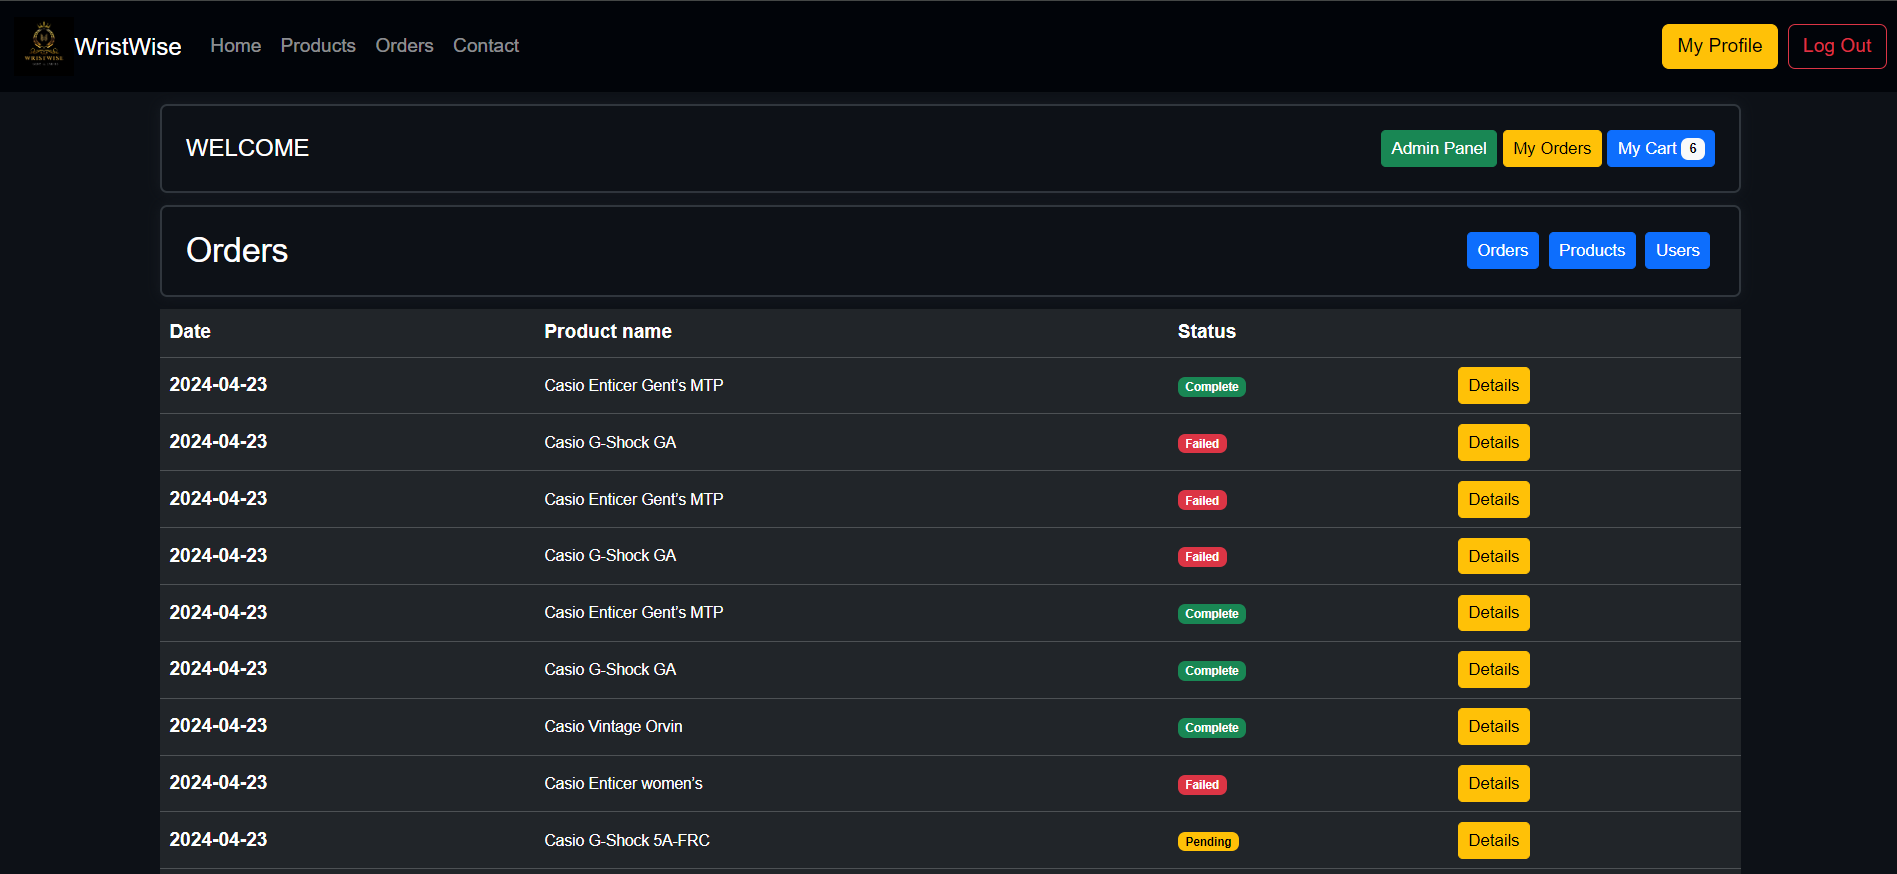Select date of Casio Vintage Orvin order

pos(218,726)
